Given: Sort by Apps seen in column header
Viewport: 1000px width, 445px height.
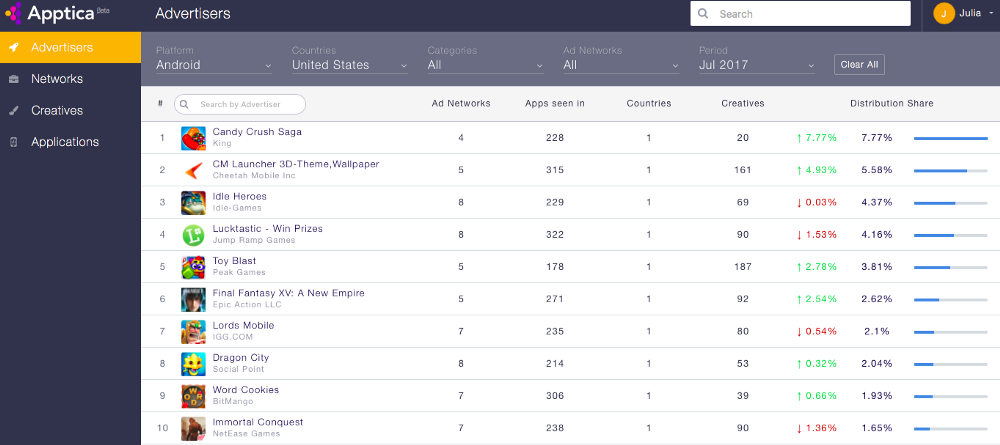Looking at the screenshot, I should (555, 103).
